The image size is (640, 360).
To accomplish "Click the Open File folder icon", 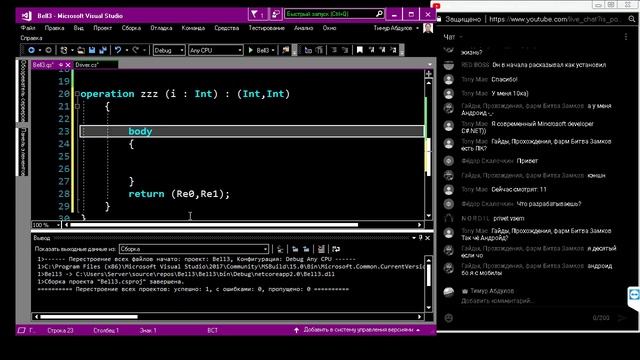I will pos(81,50).
